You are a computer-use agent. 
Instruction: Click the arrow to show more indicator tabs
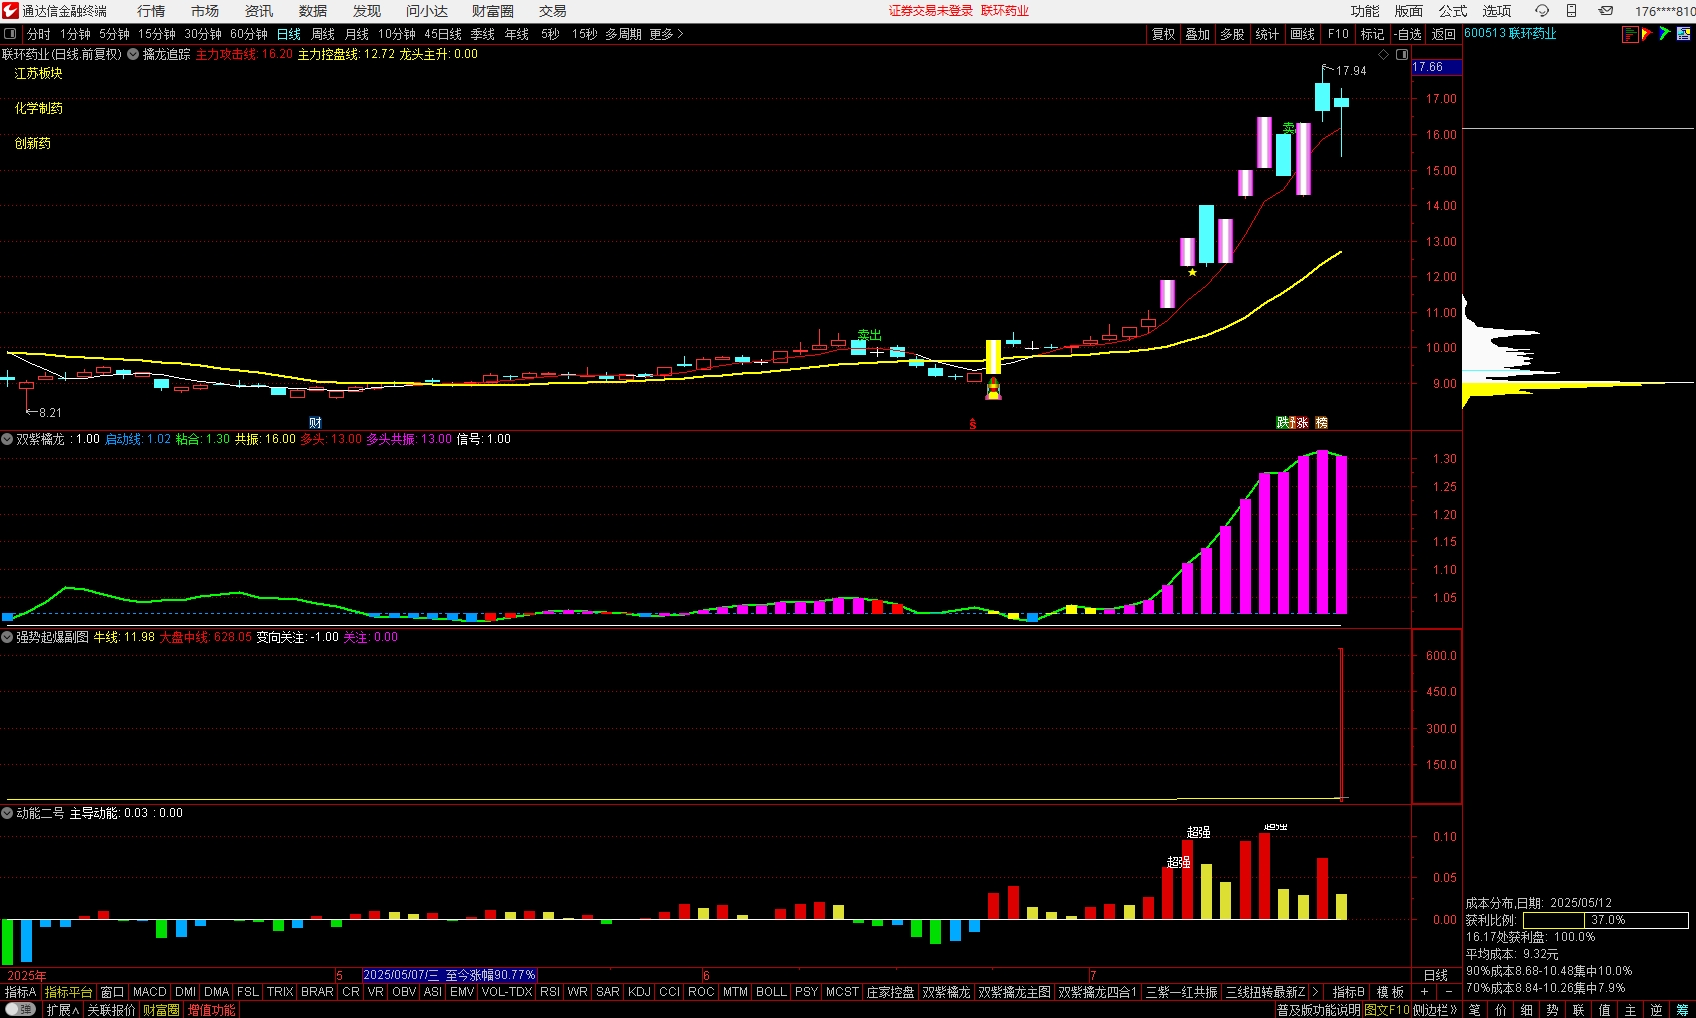(1315, 992)
